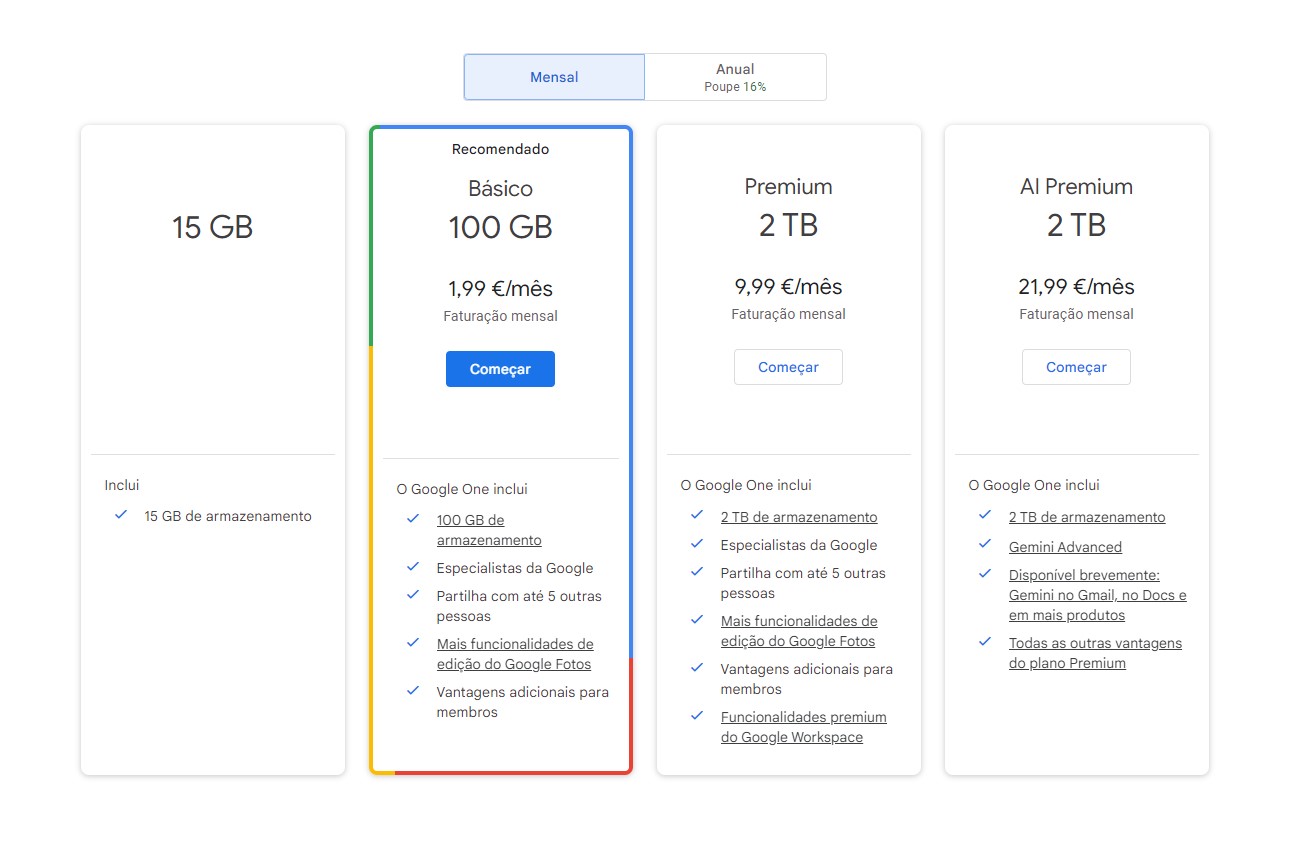
Task: Click checkmark beside 15 GB de armazenamento
Action: (x=121, y=515)
